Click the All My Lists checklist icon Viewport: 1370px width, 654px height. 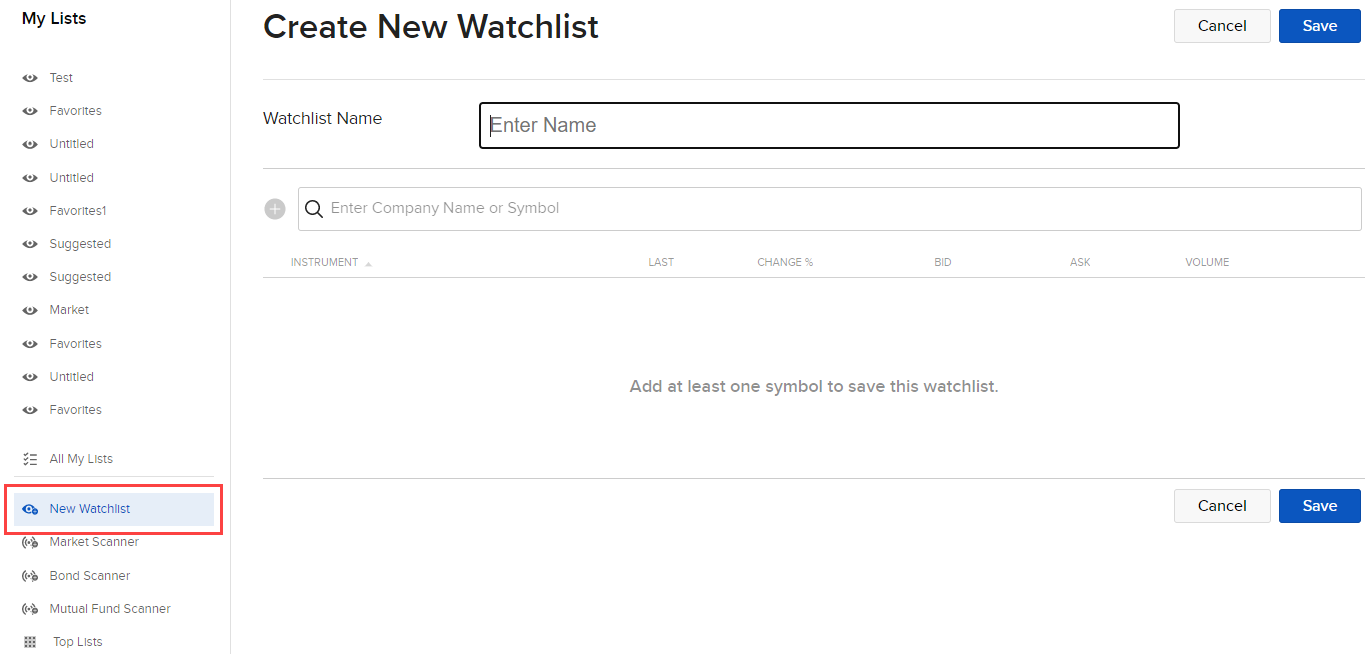click(x=30, y=458)
